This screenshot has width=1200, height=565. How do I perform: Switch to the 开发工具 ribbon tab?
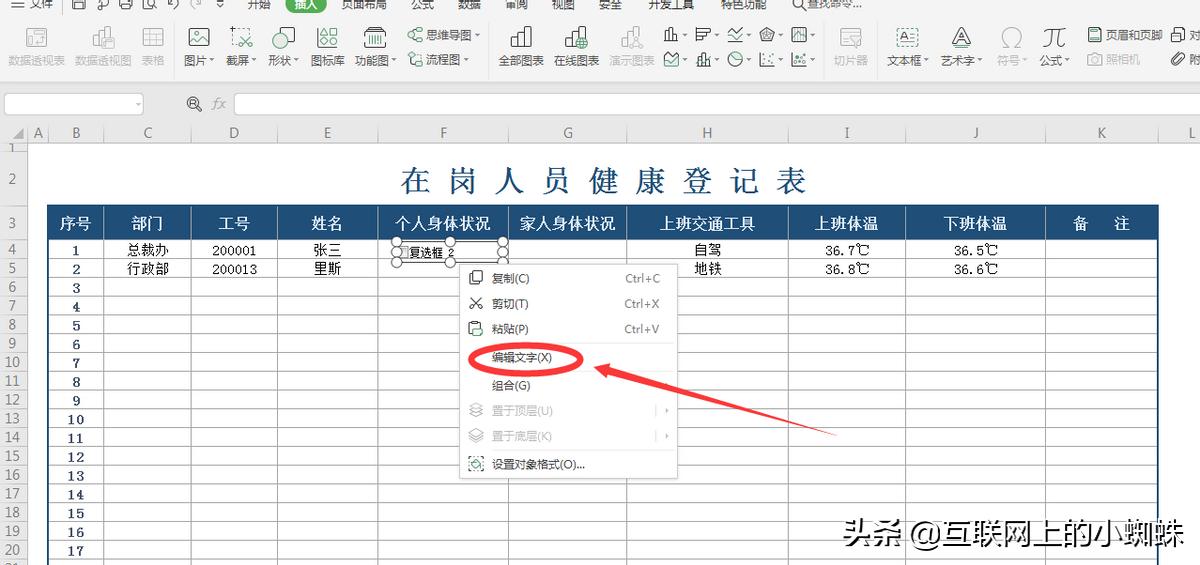point(671,5)
